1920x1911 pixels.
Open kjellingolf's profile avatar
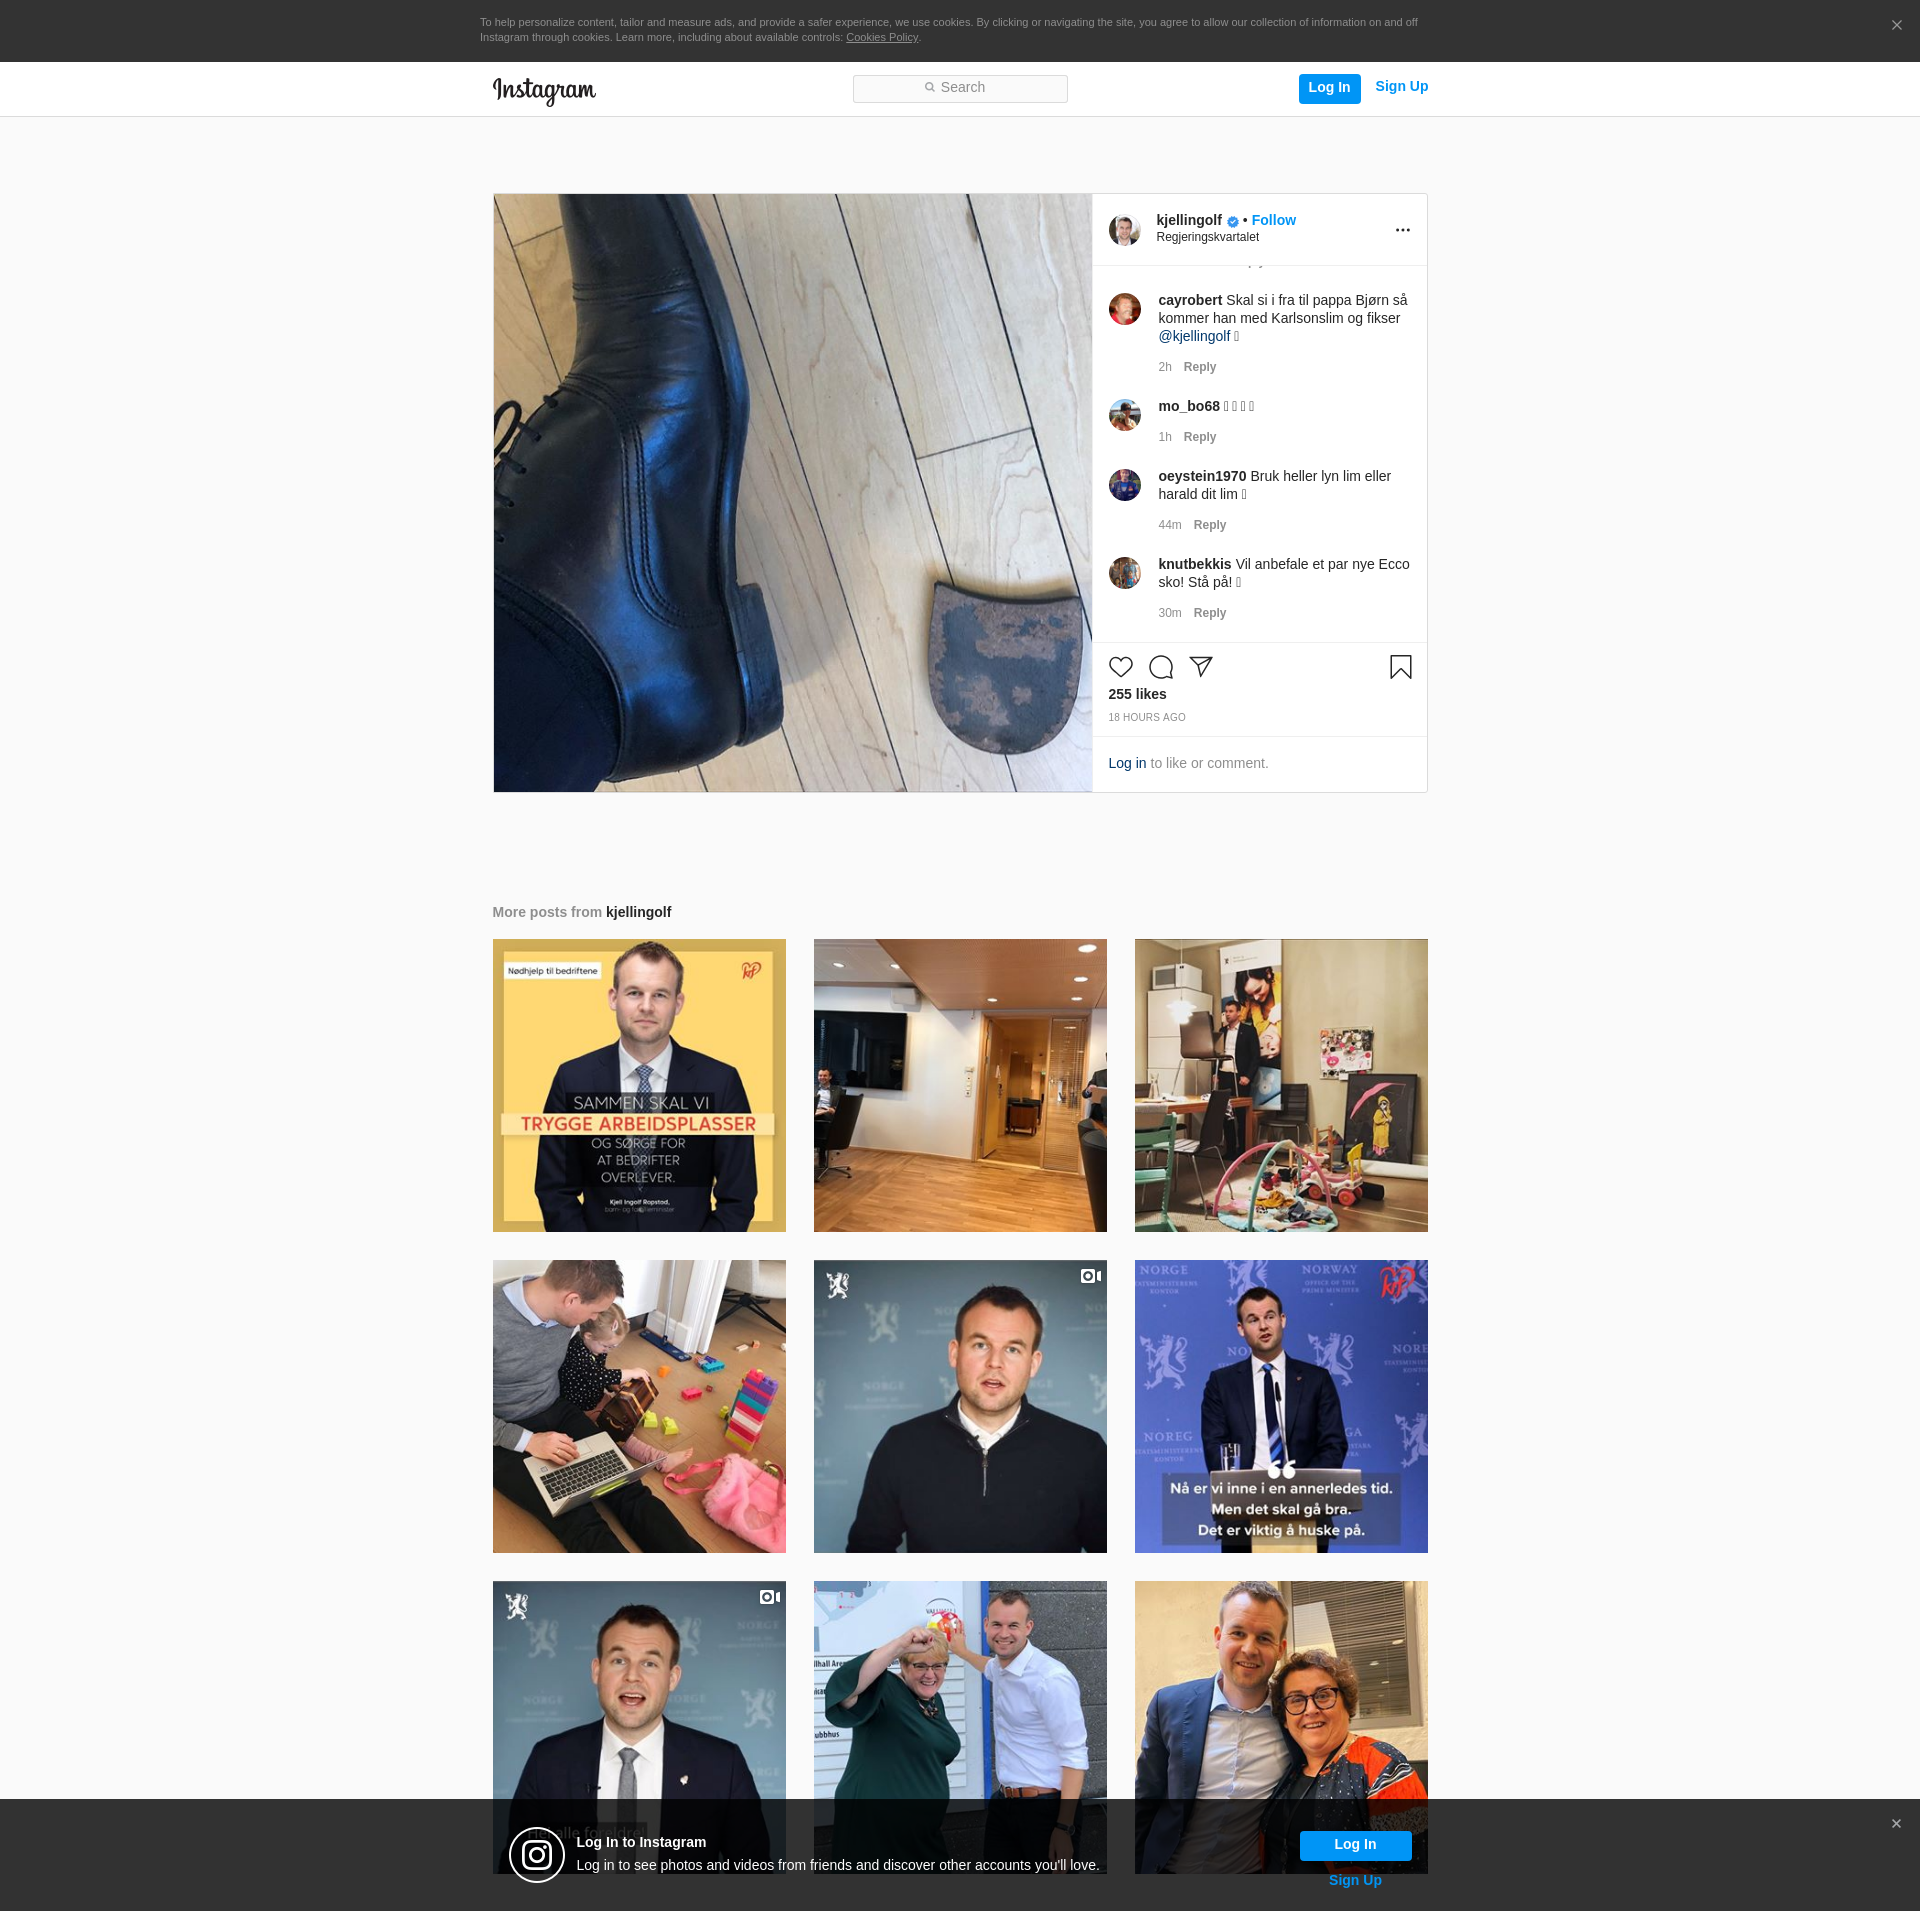click(x=1125, y=230)
